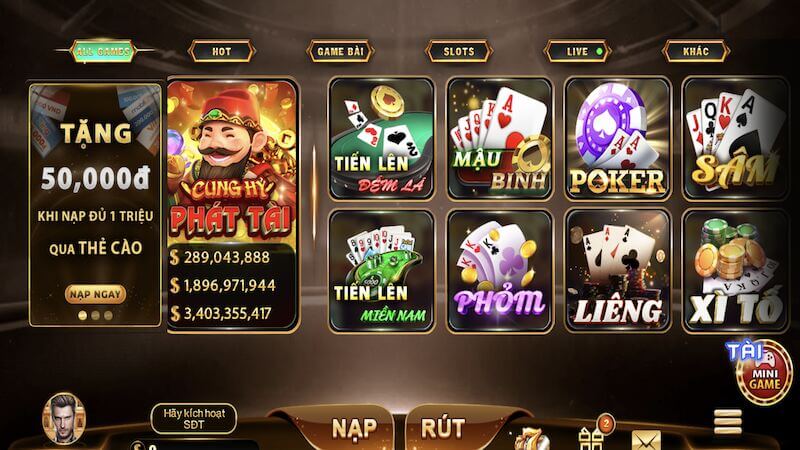800x450 pixels.
Task: Switch to the Game Bài tab
Action: pyautogui.click(x=340, y=52)
